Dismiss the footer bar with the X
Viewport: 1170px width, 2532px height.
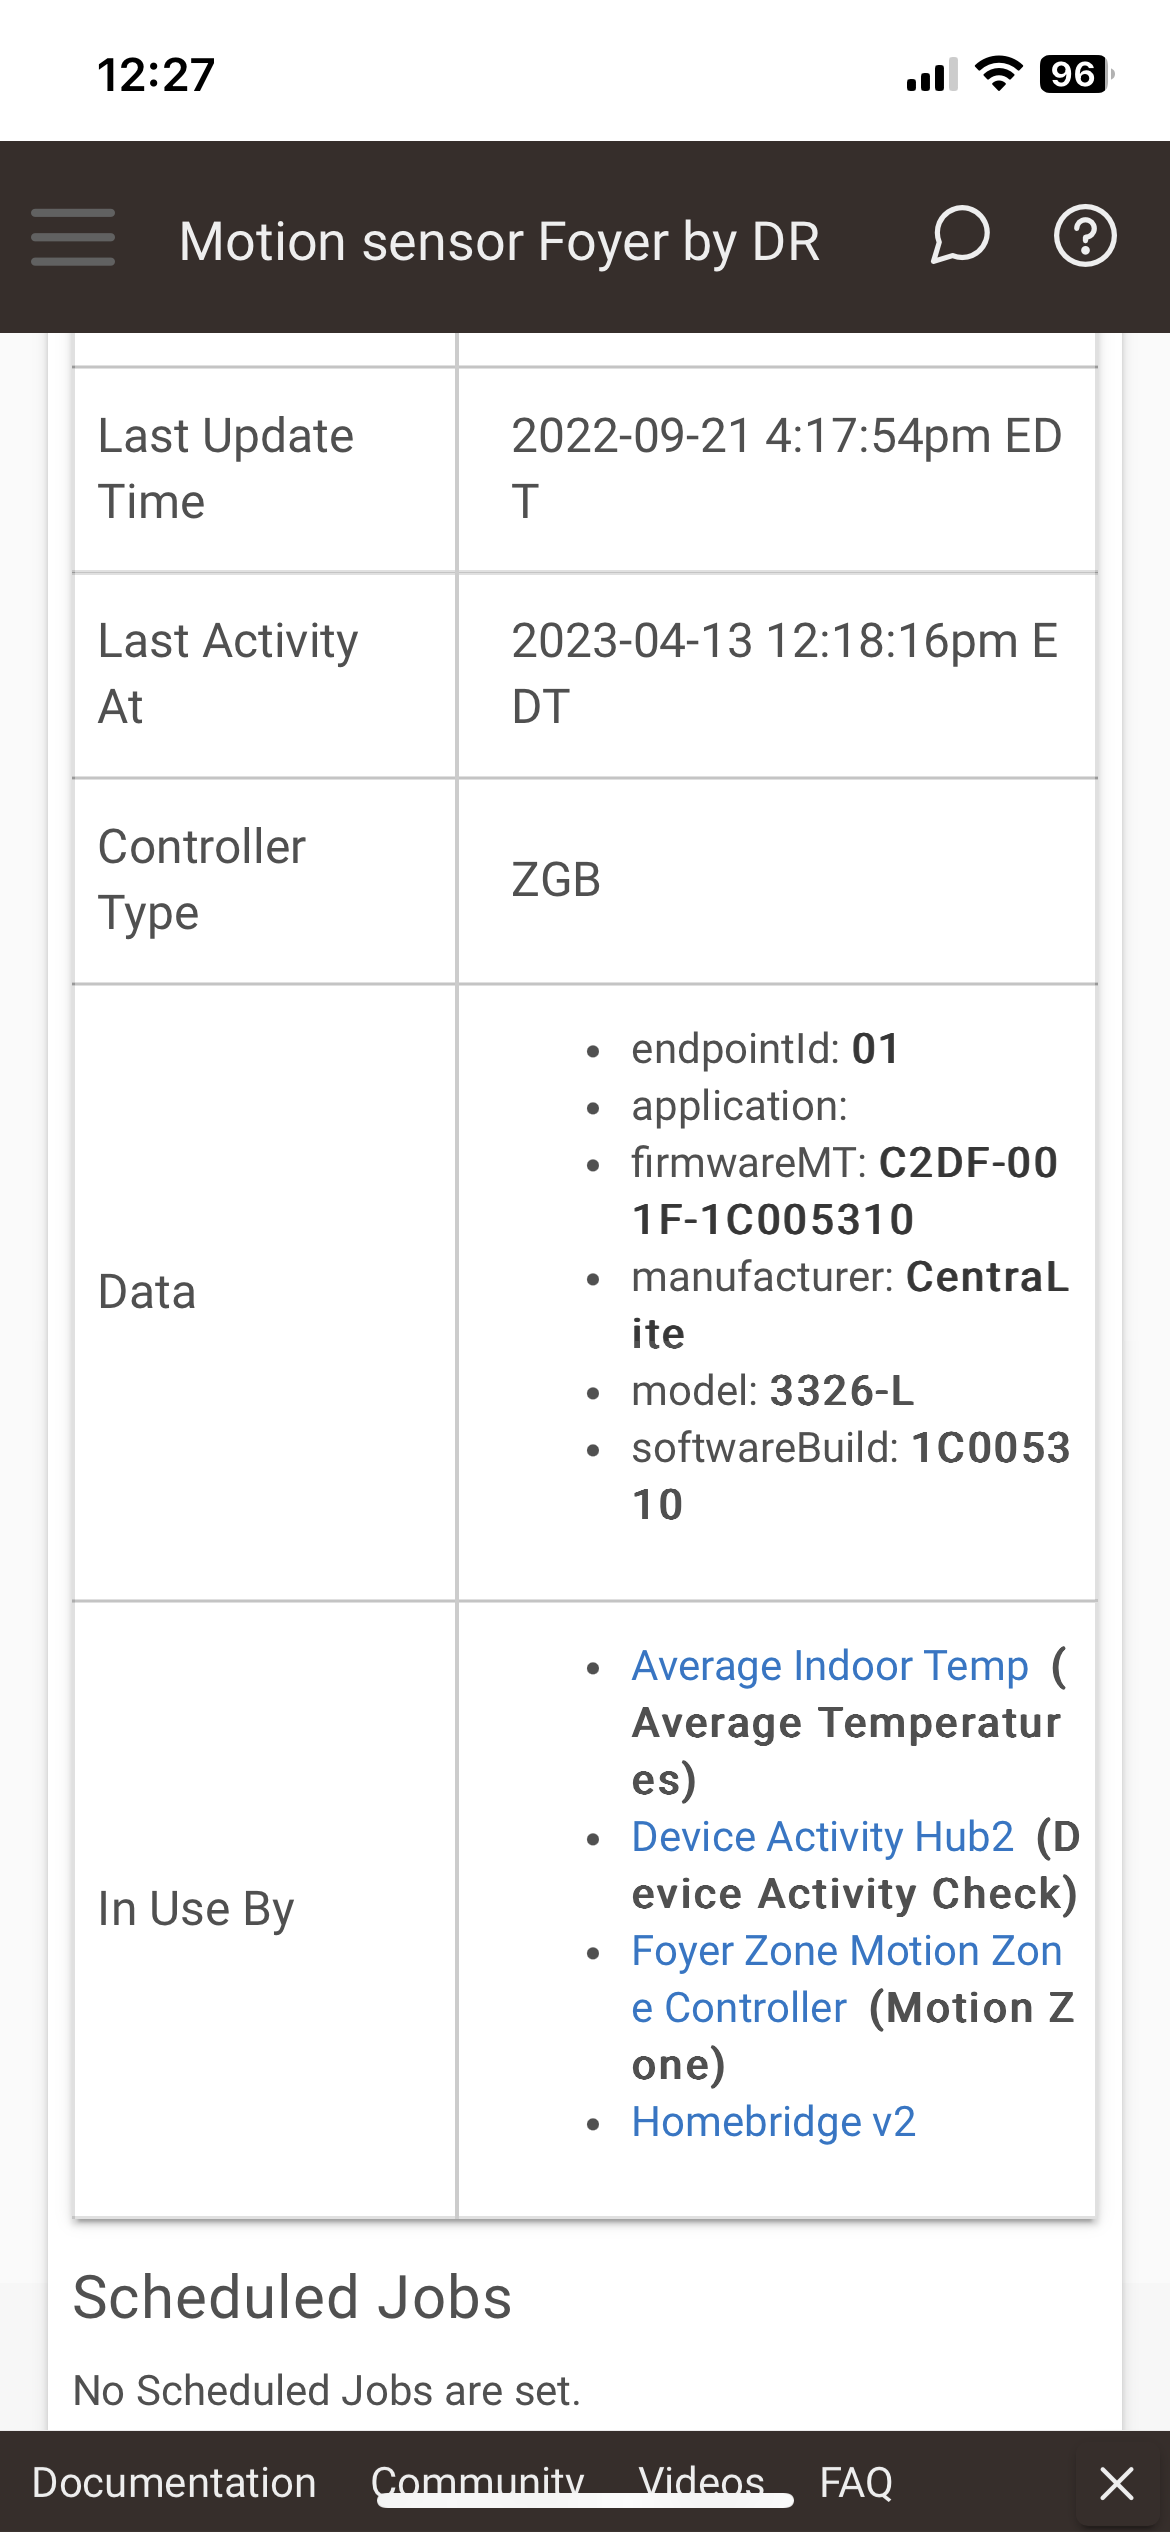click(1117, 2484)
